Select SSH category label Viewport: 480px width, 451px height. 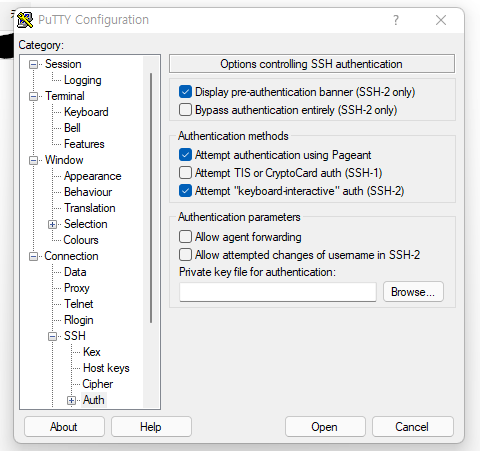click(75, 336)
